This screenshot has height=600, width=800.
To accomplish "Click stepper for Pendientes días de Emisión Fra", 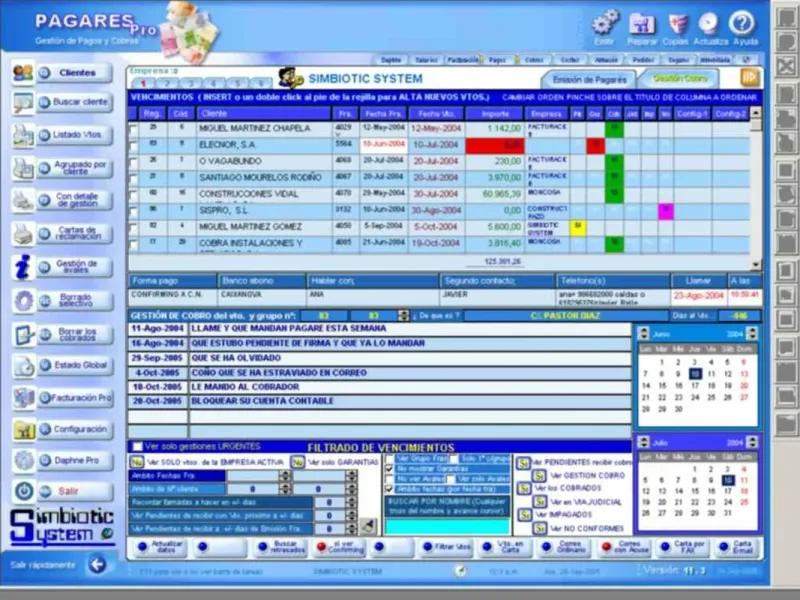I will (x=351, y=529).
